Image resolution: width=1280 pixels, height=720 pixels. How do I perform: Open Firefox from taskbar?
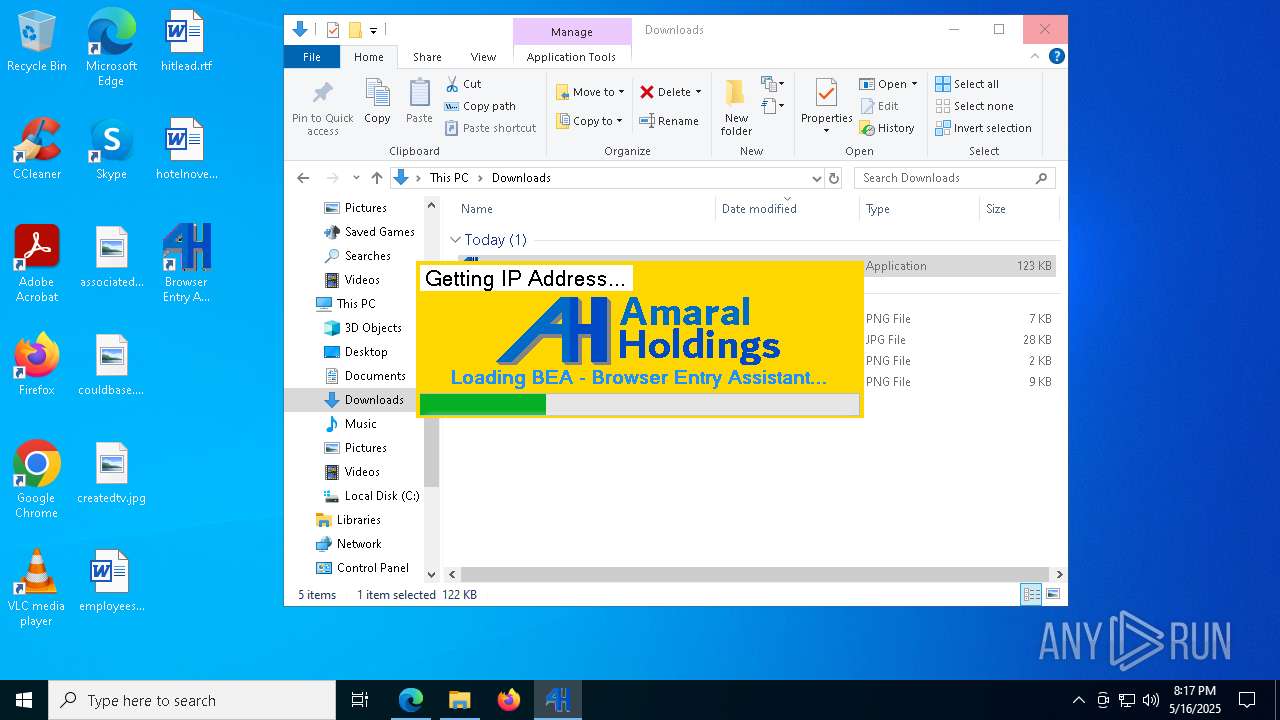[509, 700]
